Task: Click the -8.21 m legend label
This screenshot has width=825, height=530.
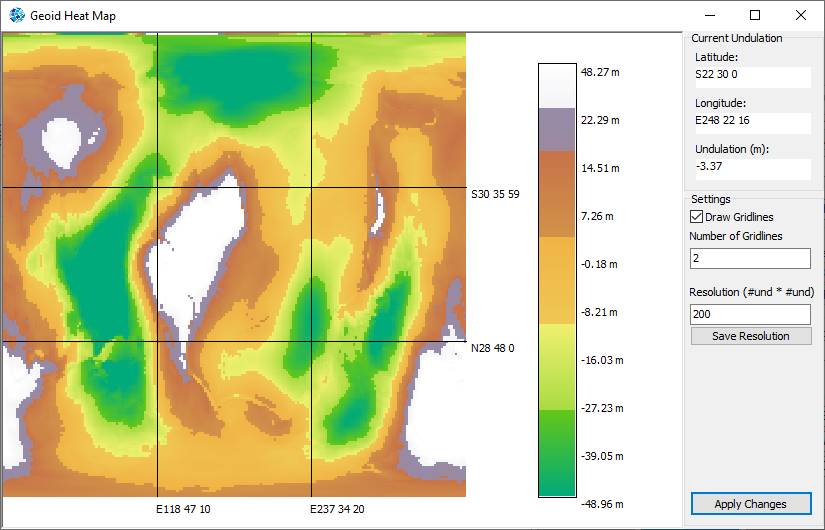Action: click(599, 312)
